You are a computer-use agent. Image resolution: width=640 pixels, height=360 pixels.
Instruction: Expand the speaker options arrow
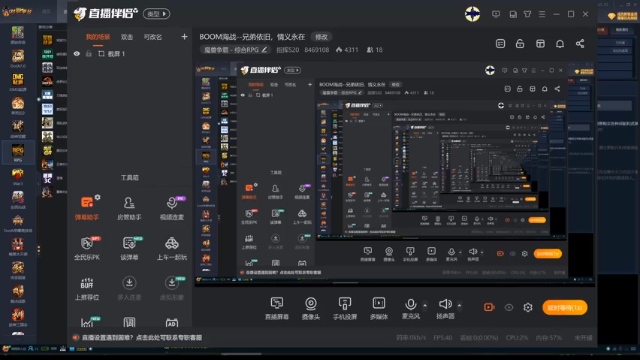pyautogui.click(x=460, y=305)
